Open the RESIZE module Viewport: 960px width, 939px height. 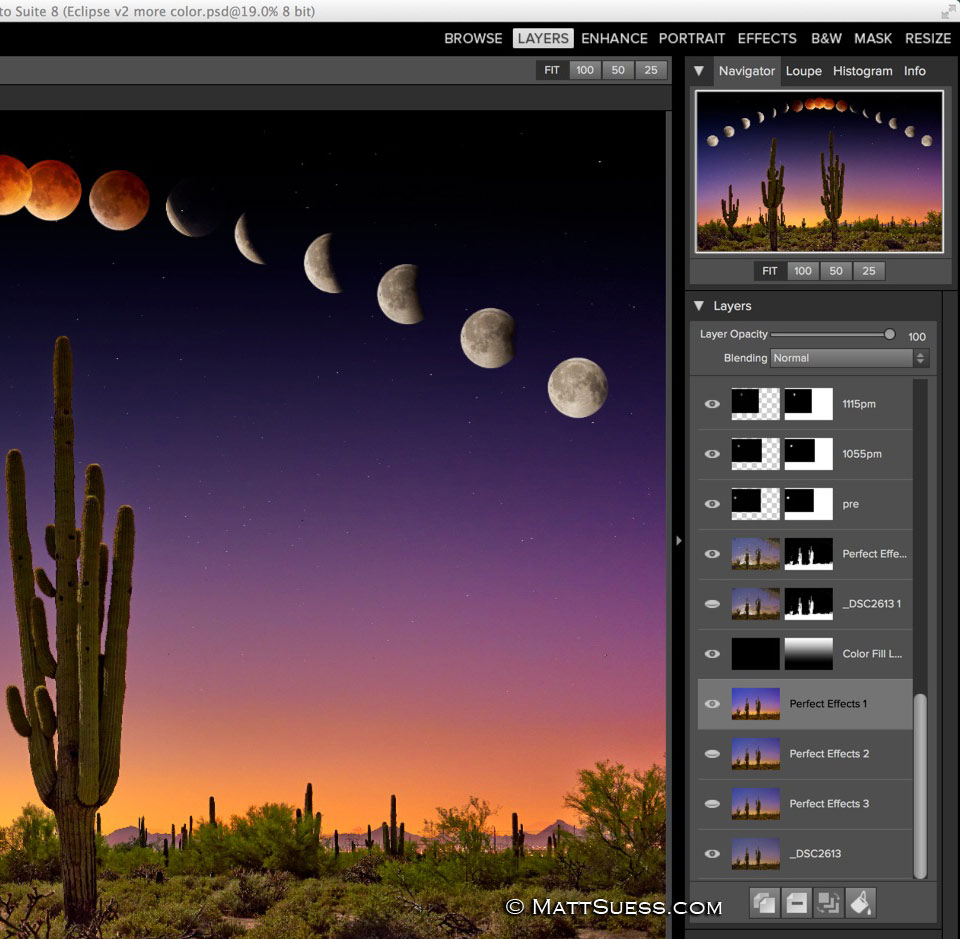[x=928, y=39]
